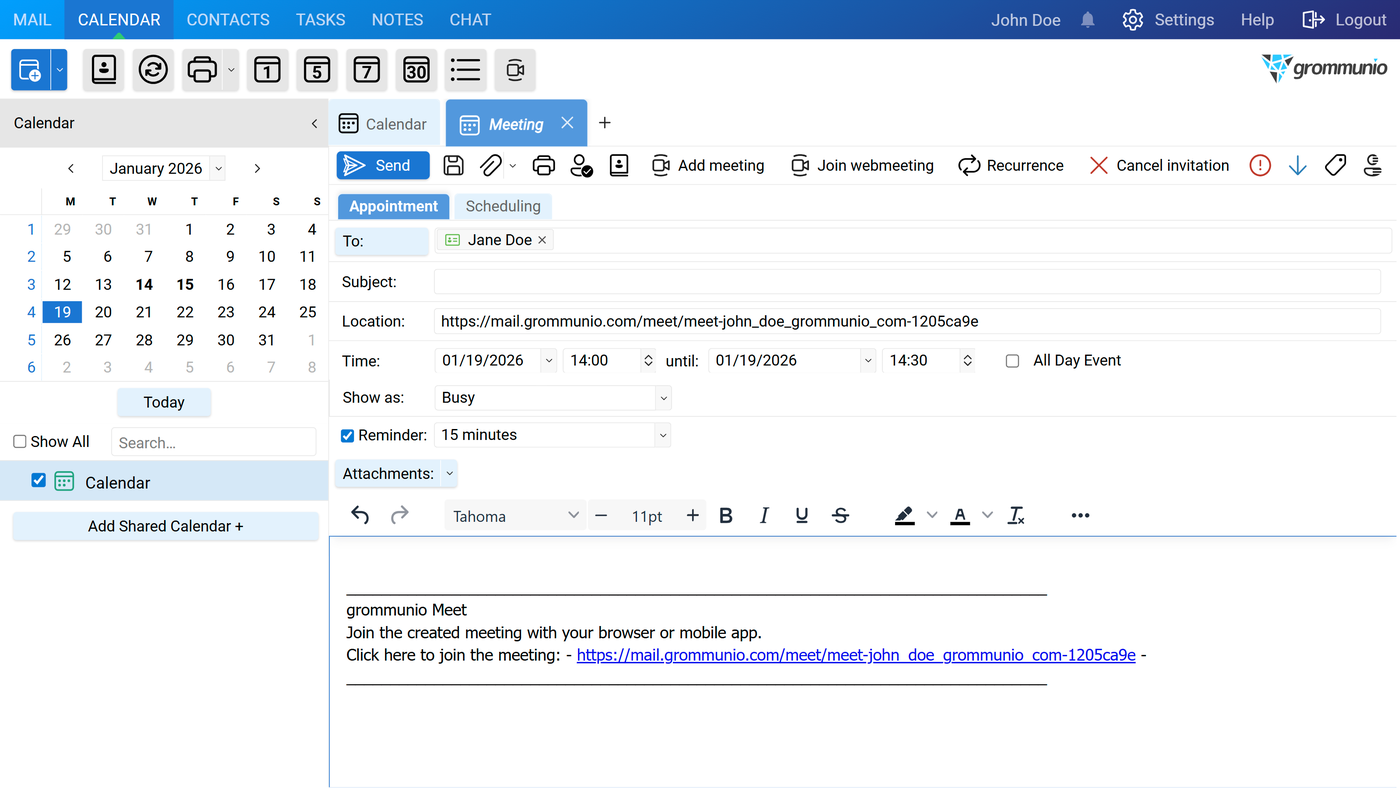Image resolution: width=1400 pixels, height=788 pixels.
Task: Switch to 30-day month view
Action: pos(416,70)
